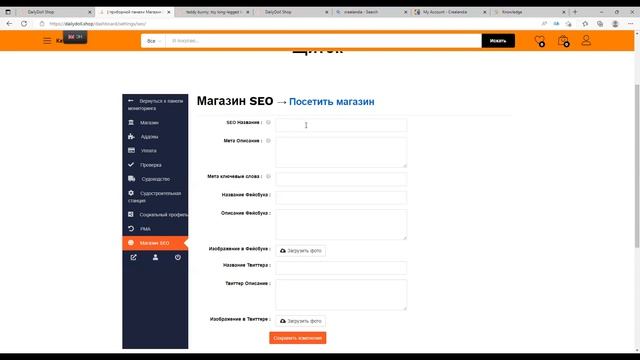Focus the 'Название Твиттера' input field
The width and height of the screenshot is (640, 360).
[341, 268]
